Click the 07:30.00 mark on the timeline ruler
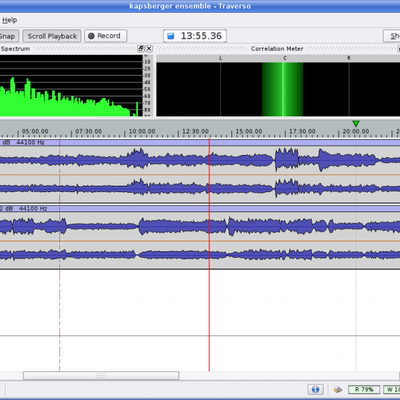400x400 pixels. pos(89,131)
